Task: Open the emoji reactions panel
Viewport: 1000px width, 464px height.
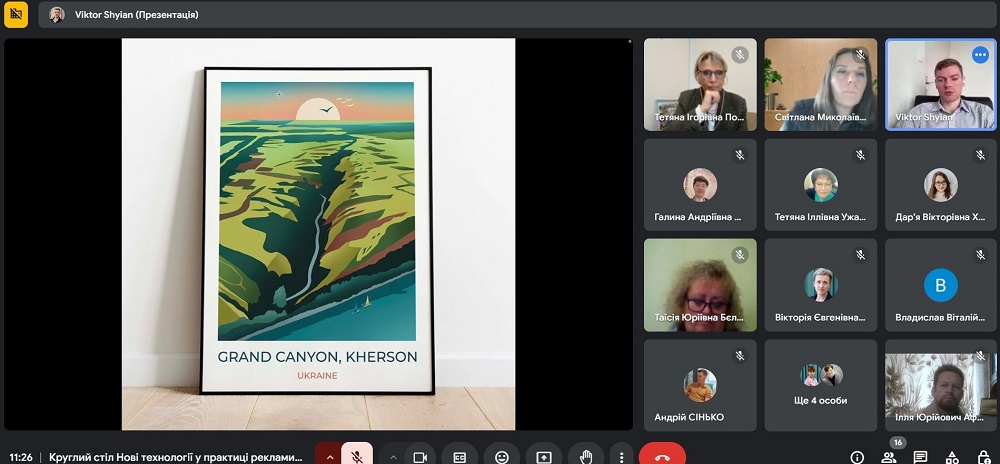Action: 501,456
